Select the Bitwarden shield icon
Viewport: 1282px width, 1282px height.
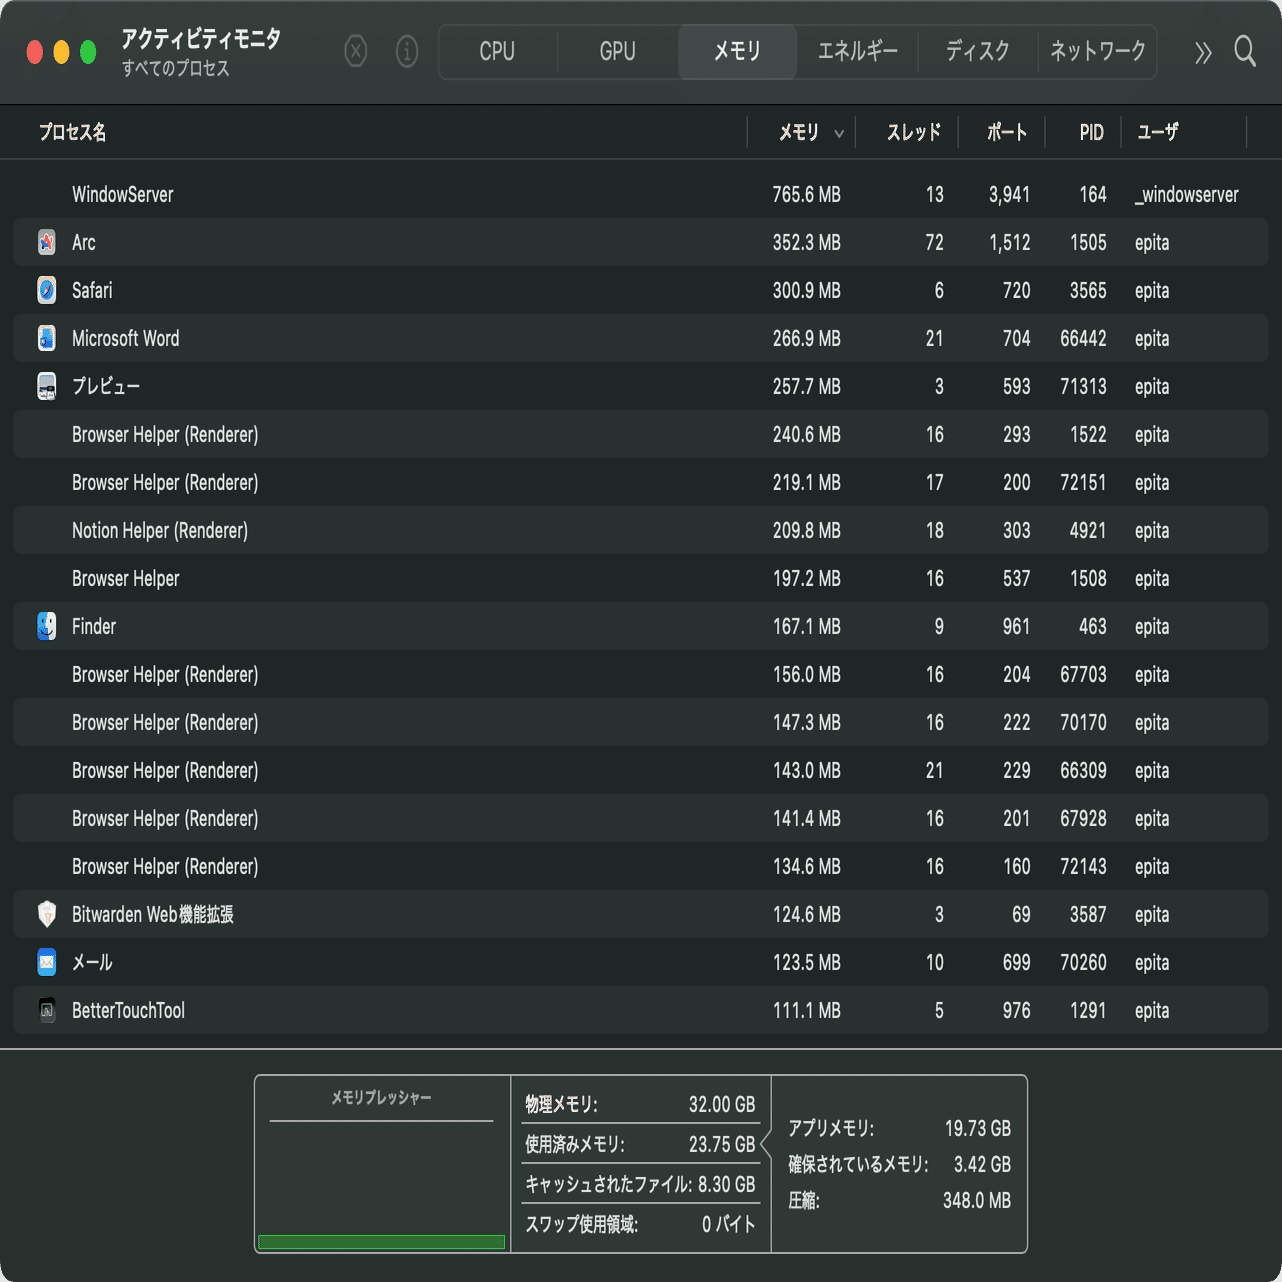(47, 914)
